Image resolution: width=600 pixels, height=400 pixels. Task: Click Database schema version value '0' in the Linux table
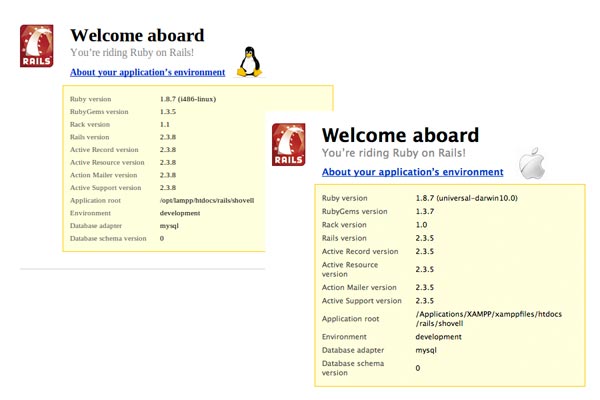coord(162,238)
